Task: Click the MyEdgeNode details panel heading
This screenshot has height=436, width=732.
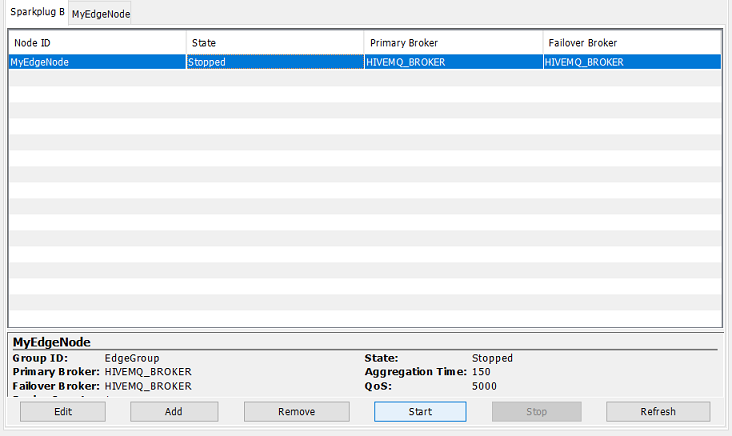Action: (51, 342)
